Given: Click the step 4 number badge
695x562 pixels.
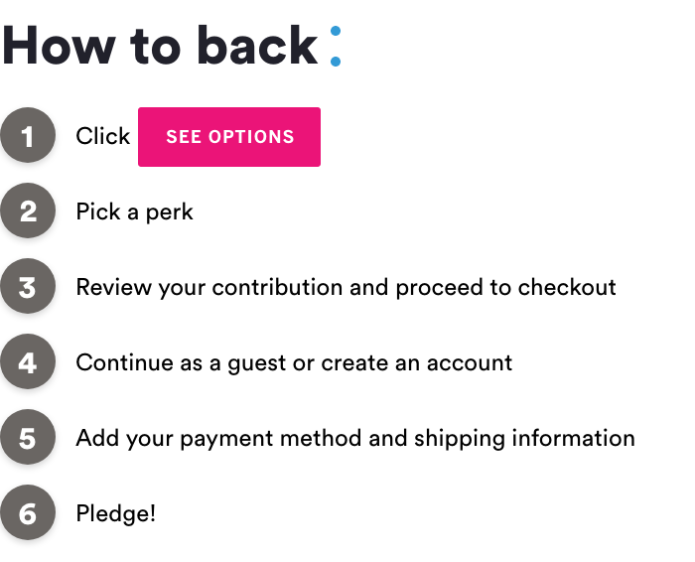Looking at the screenshot, I should [28, 362].
